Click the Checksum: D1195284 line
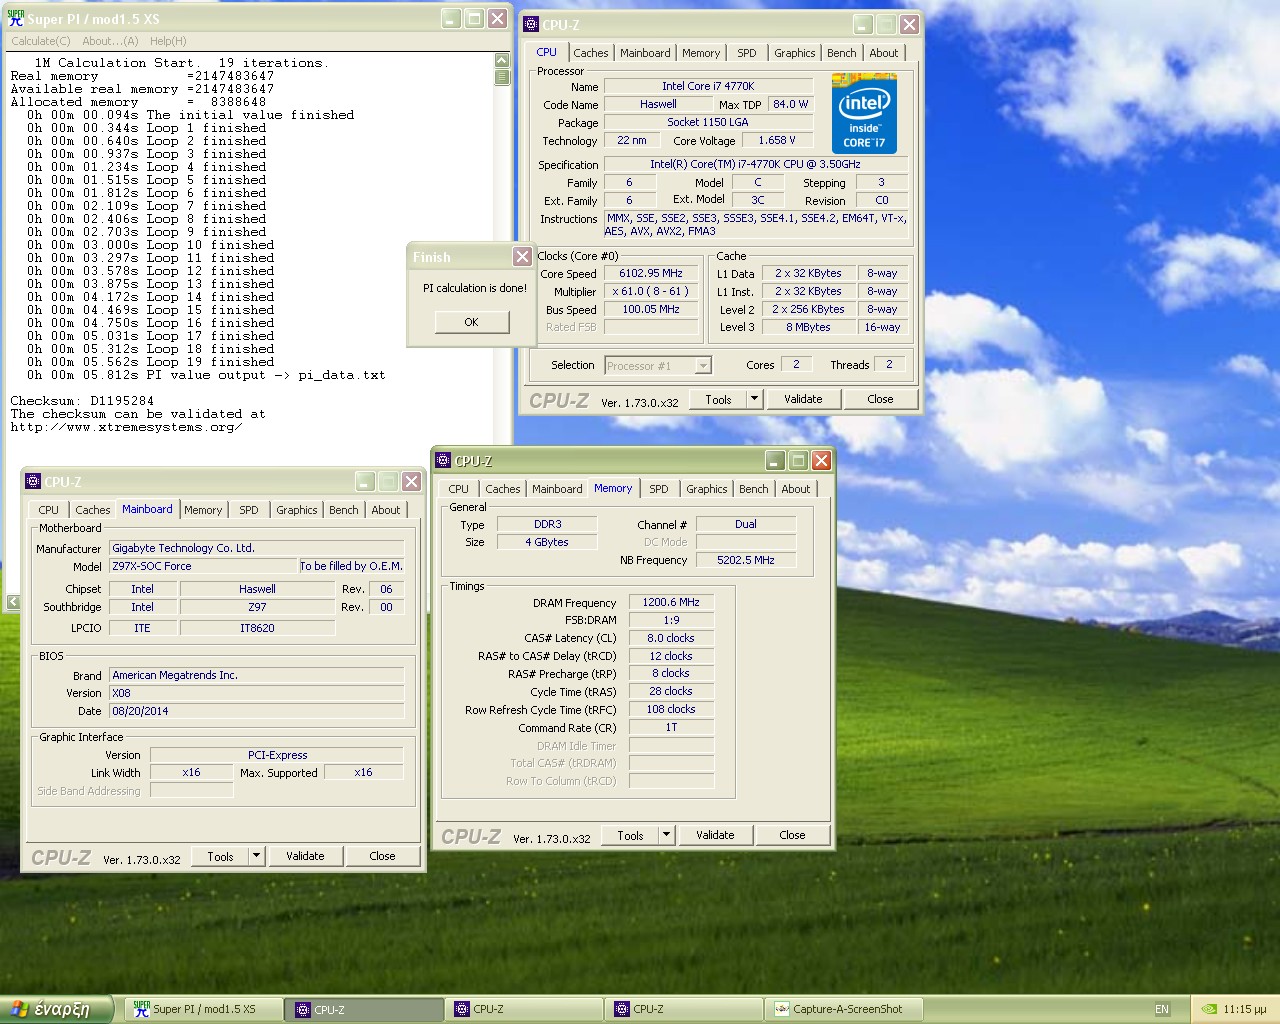 (x=82, y=401)
